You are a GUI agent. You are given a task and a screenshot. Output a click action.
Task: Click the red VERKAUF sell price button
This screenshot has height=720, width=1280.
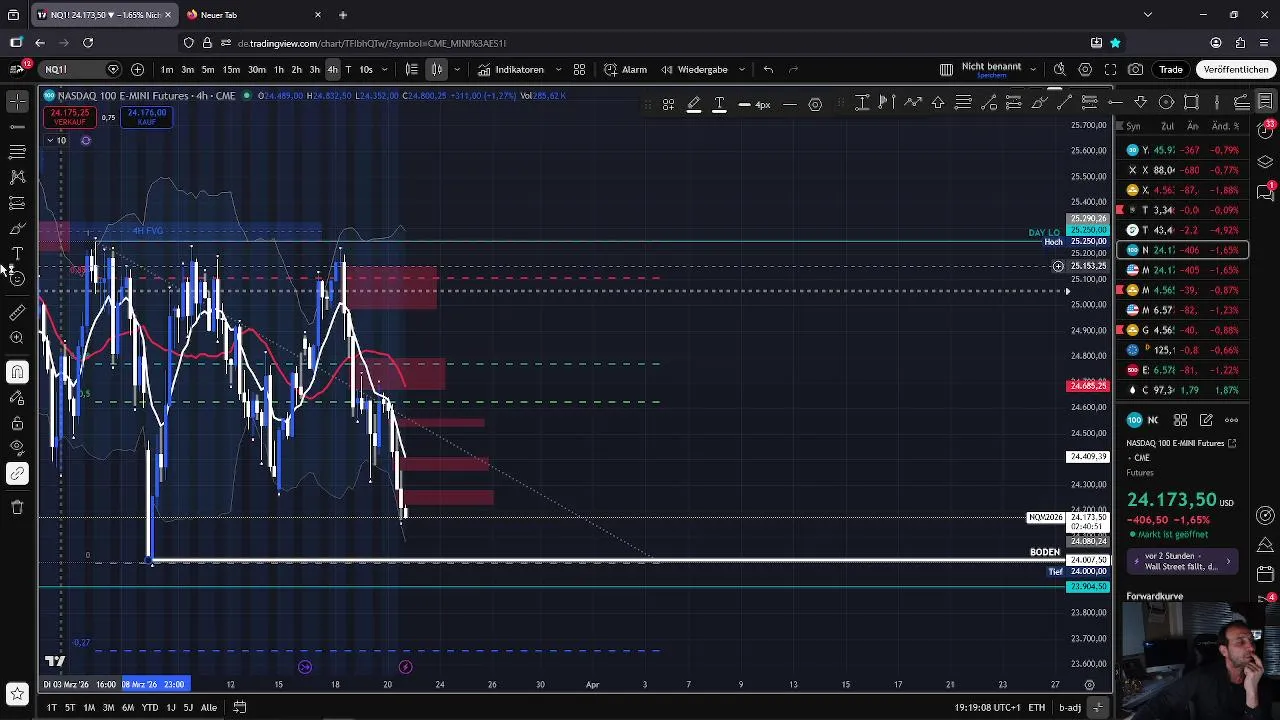[69, 116]
